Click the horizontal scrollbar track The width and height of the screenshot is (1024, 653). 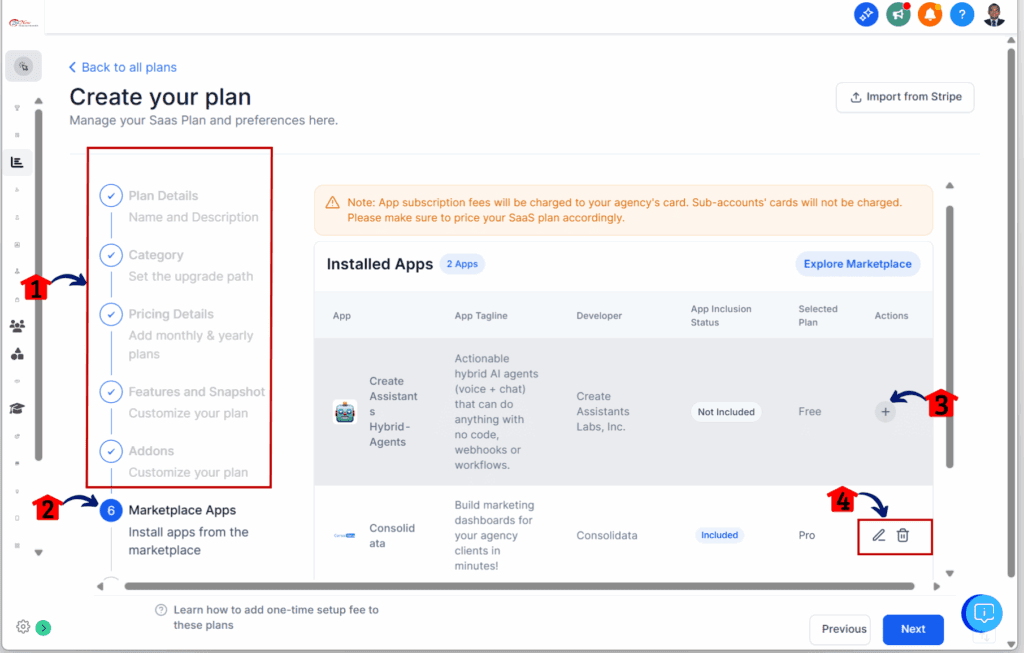519,586
